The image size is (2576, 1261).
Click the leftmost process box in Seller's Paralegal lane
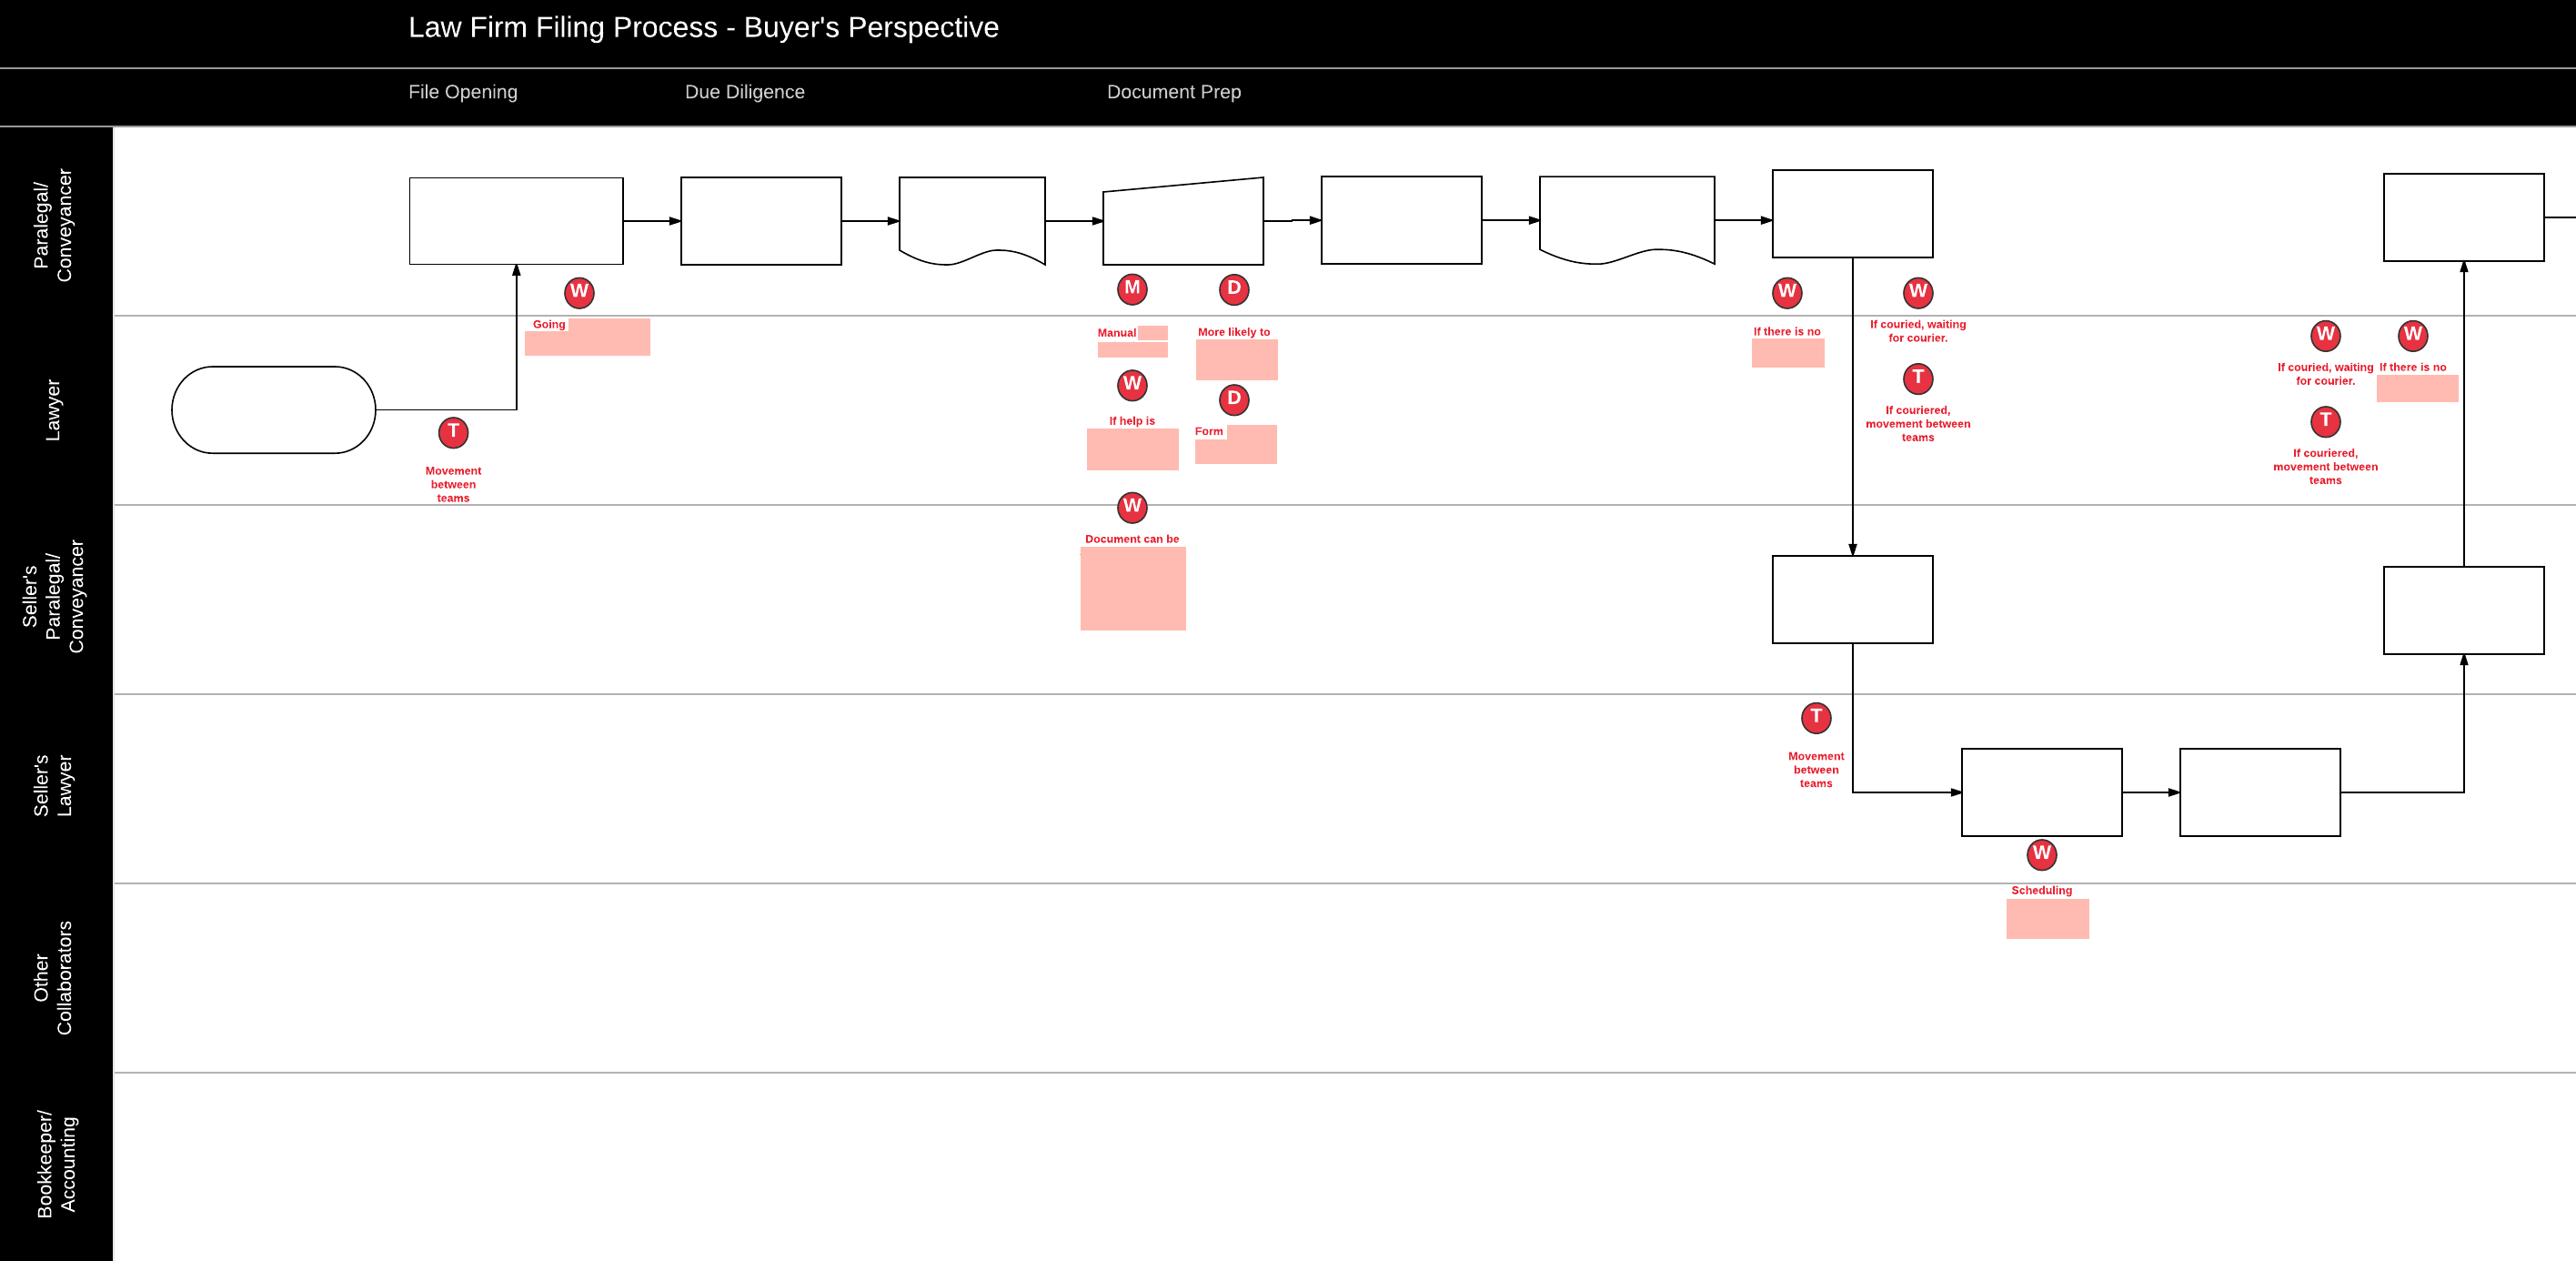1852,599
